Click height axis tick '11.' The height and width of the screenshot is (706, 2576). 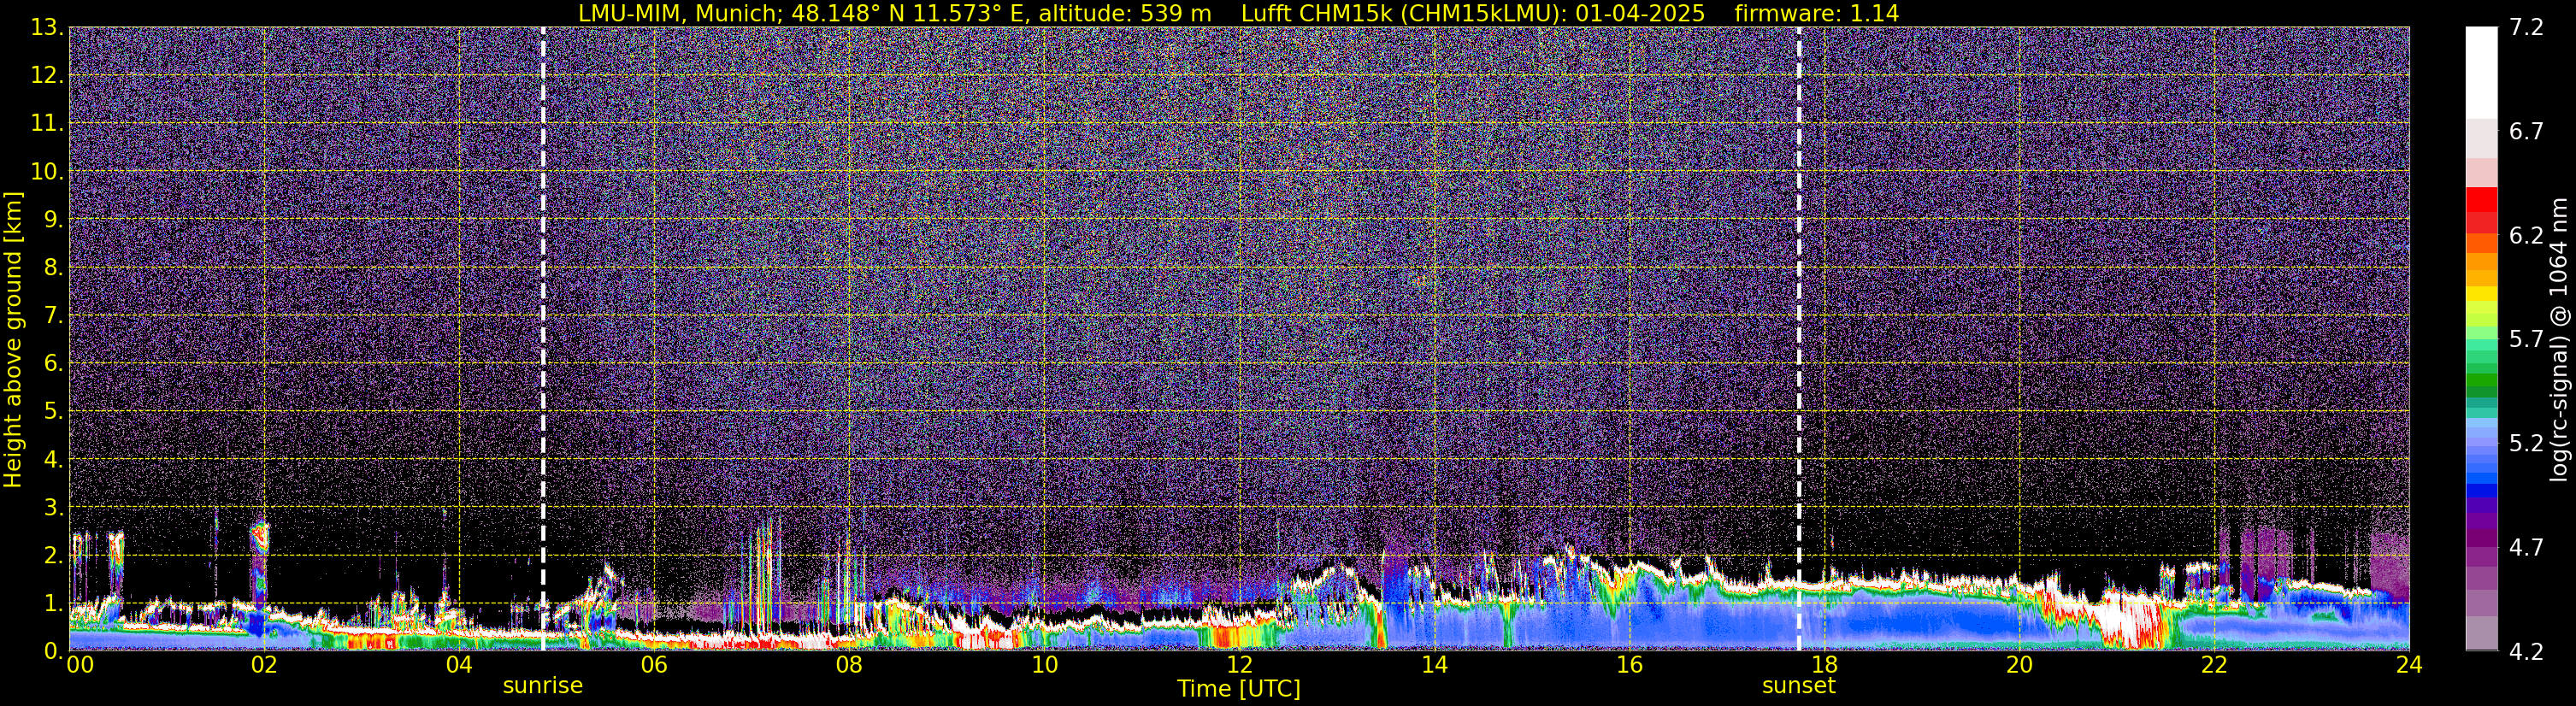coord(46,124)
